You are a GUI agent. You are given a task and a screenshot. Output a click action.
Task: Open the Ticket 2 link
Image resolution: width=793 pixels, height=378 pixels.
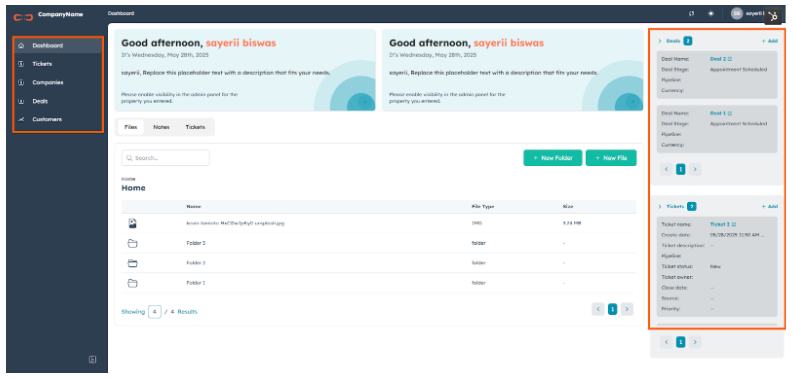click(720, 224)
